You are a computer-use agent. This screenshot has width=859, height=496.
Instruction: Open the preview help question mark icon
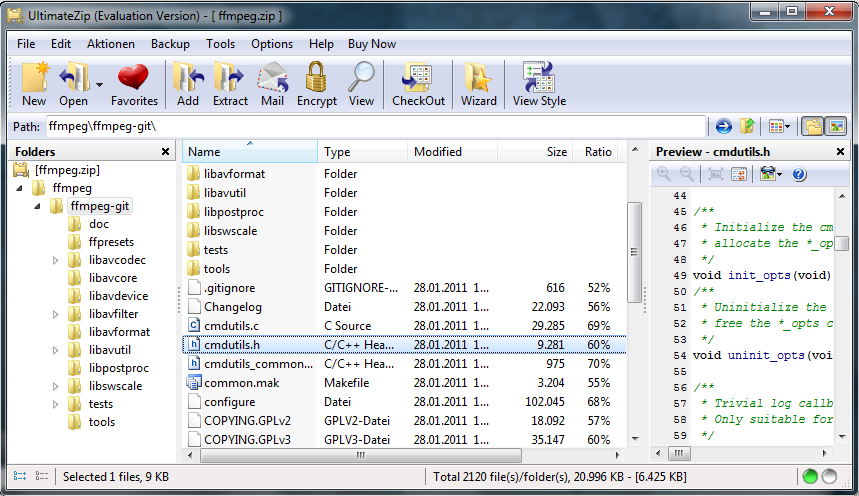click(x=799, y=174)
